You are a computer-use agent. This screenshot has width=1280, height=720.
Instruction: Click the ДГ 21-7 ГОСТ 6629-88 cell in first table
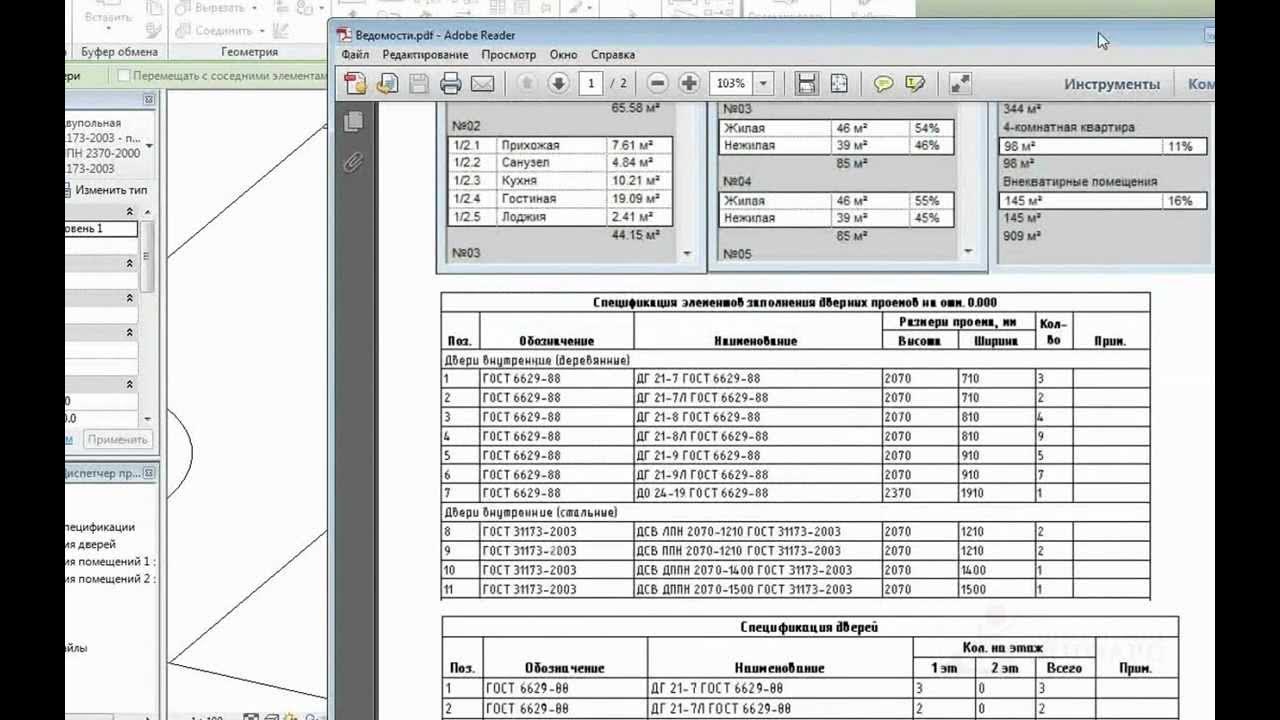point(758,379)
